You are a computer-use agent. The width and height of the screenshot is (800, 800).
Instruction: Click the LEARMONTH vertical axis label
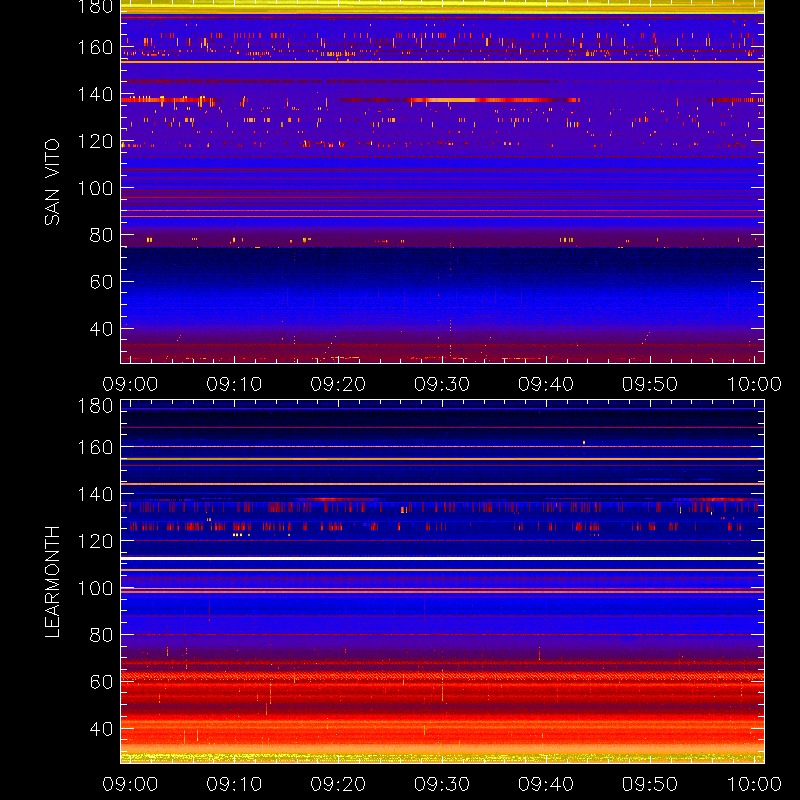[52, 582]
